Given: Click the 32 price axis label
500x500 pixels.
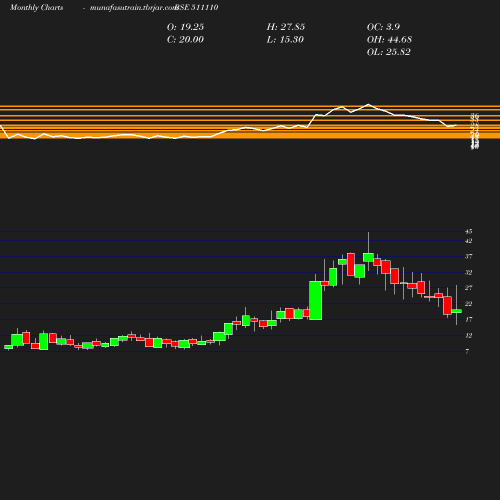Looking at the screenshot, I should tap(469, 272).
